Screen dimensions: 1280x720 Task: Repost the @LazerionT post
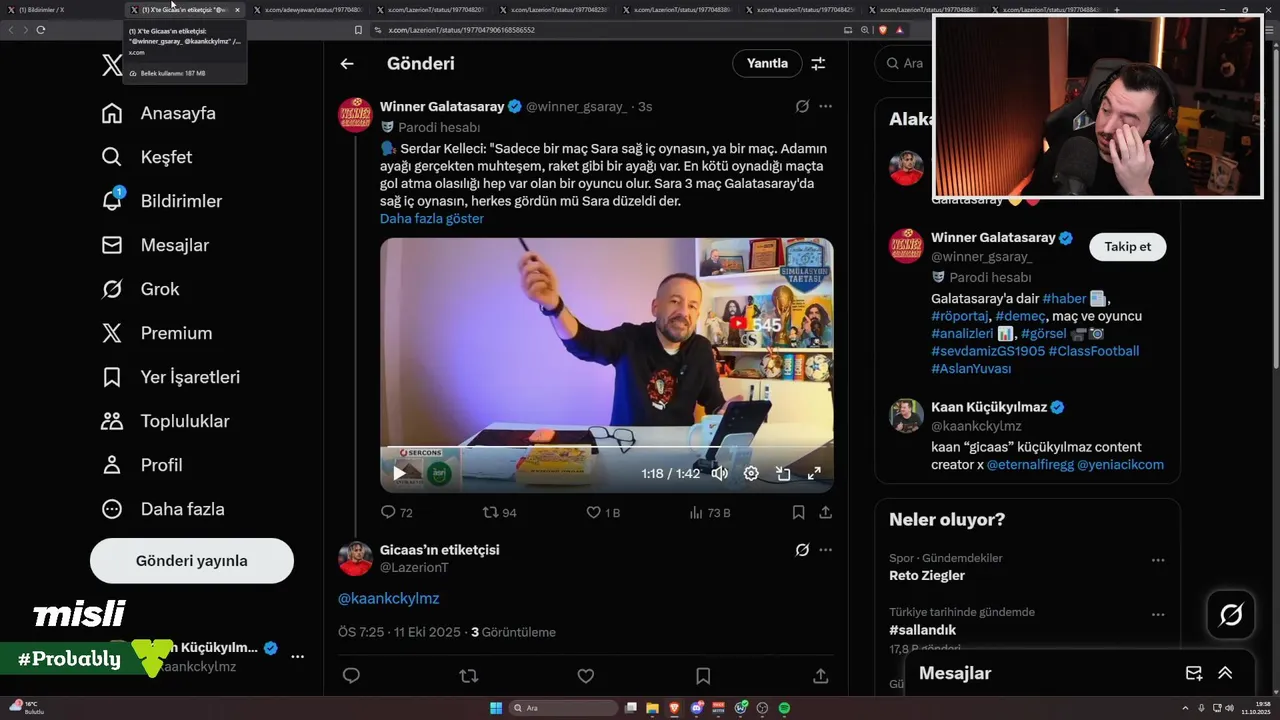click(468, 676)
